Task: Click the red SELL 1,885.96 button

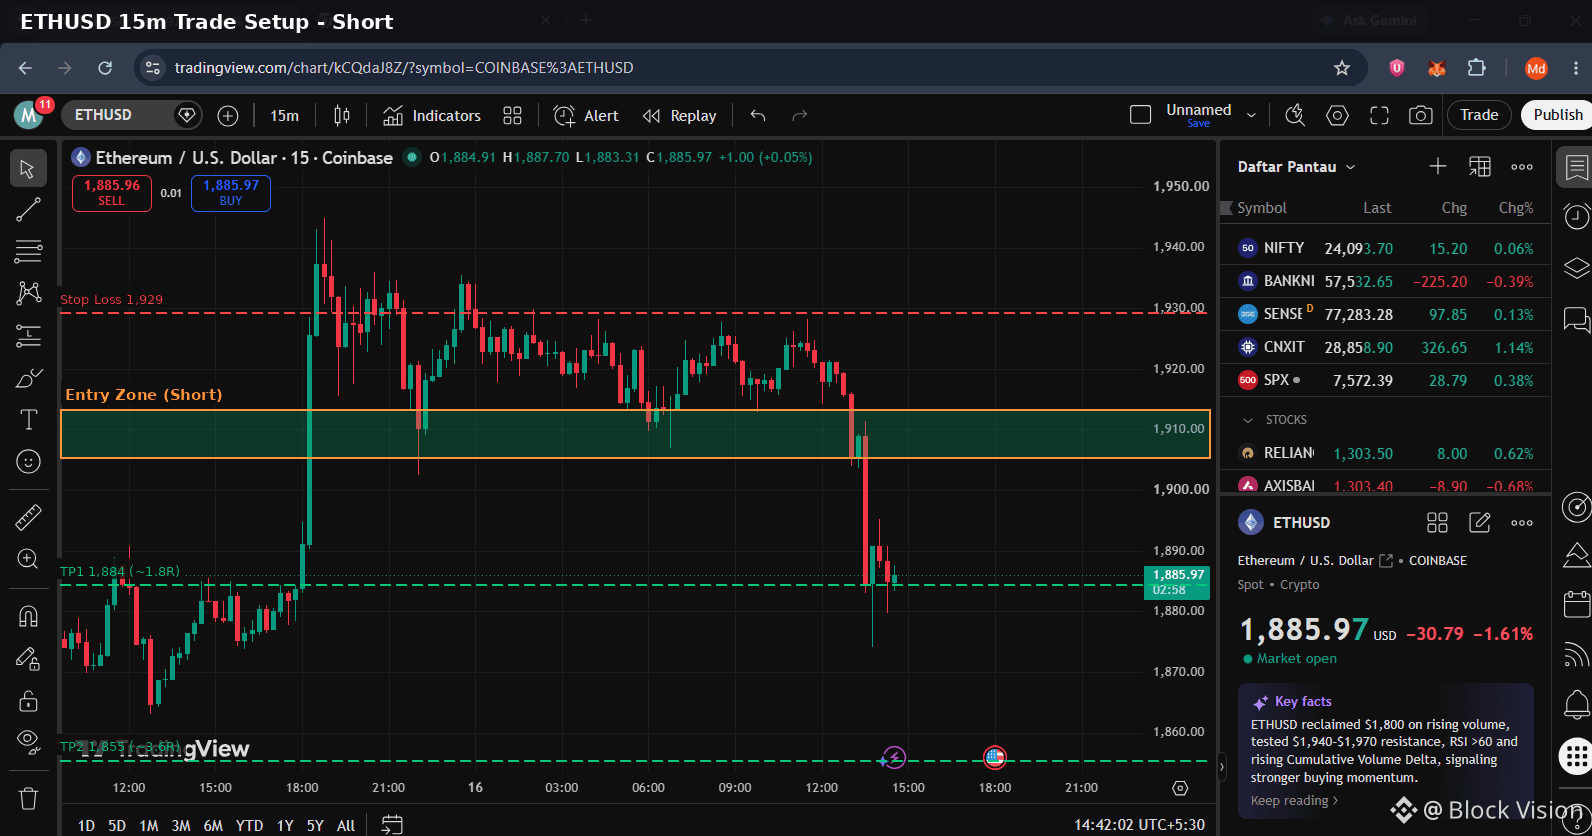Action: [x=112, y=193]
